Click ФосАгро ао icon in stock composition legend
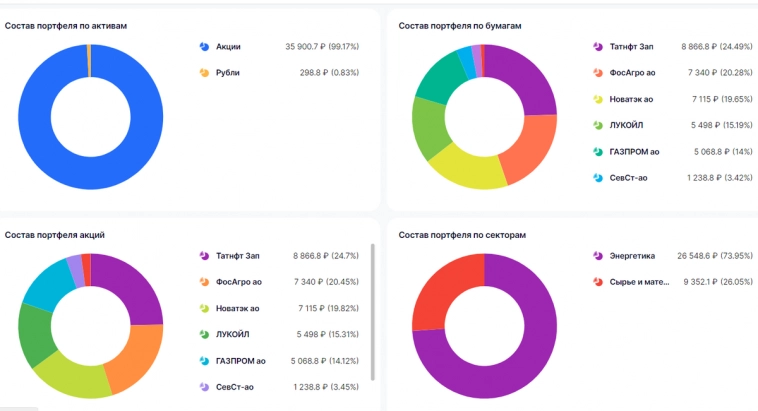The width and height of the screenshot is (758, 411). click(204, 282)
